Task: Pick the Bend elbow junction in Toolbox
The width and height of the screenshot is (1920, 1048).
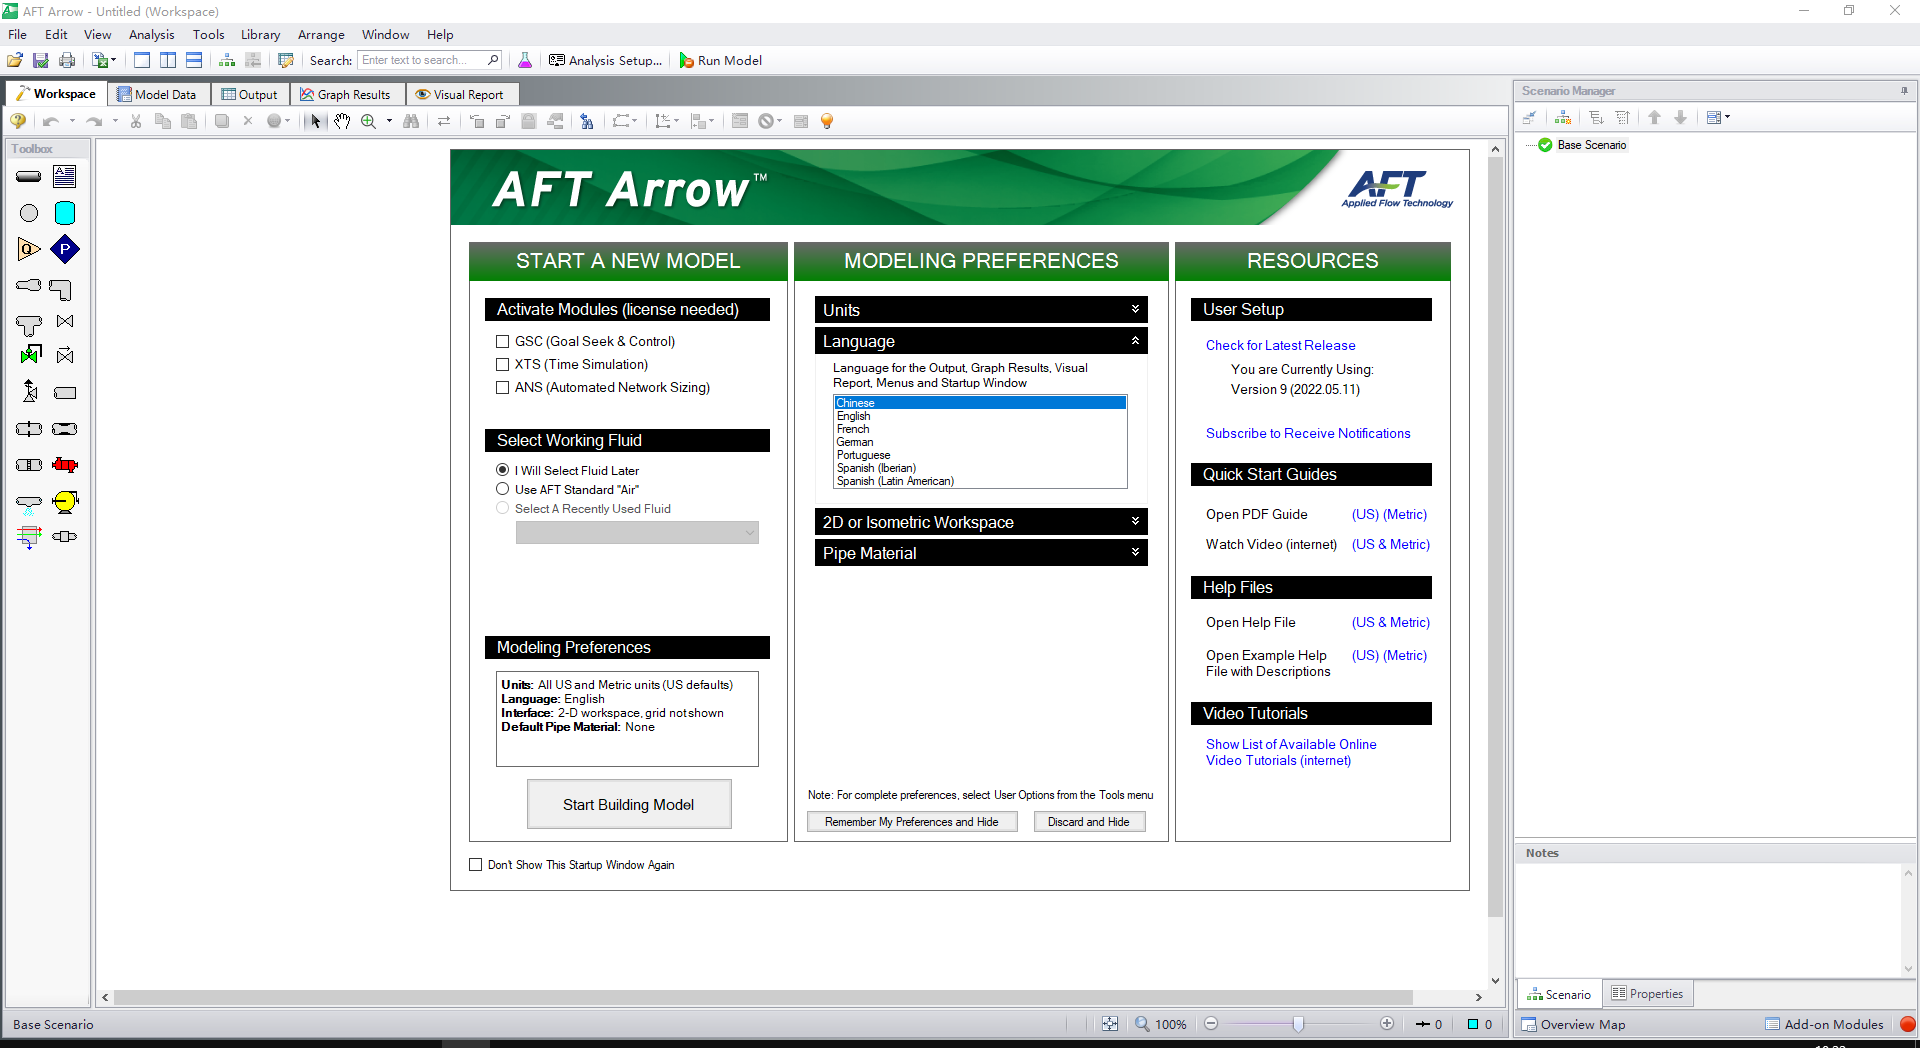Action: [61, 290]
